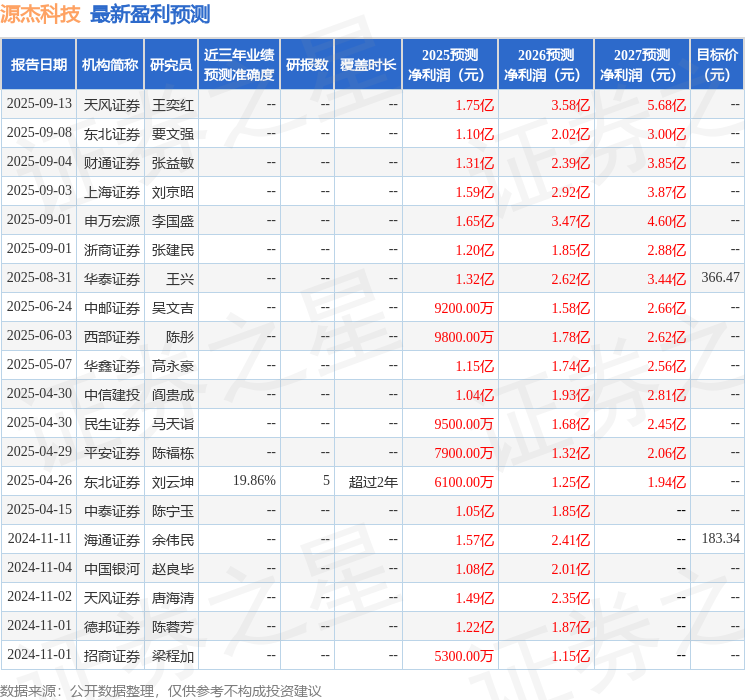
Task: Click 财通证券 institution cell
Action: [x=112, y=163]
